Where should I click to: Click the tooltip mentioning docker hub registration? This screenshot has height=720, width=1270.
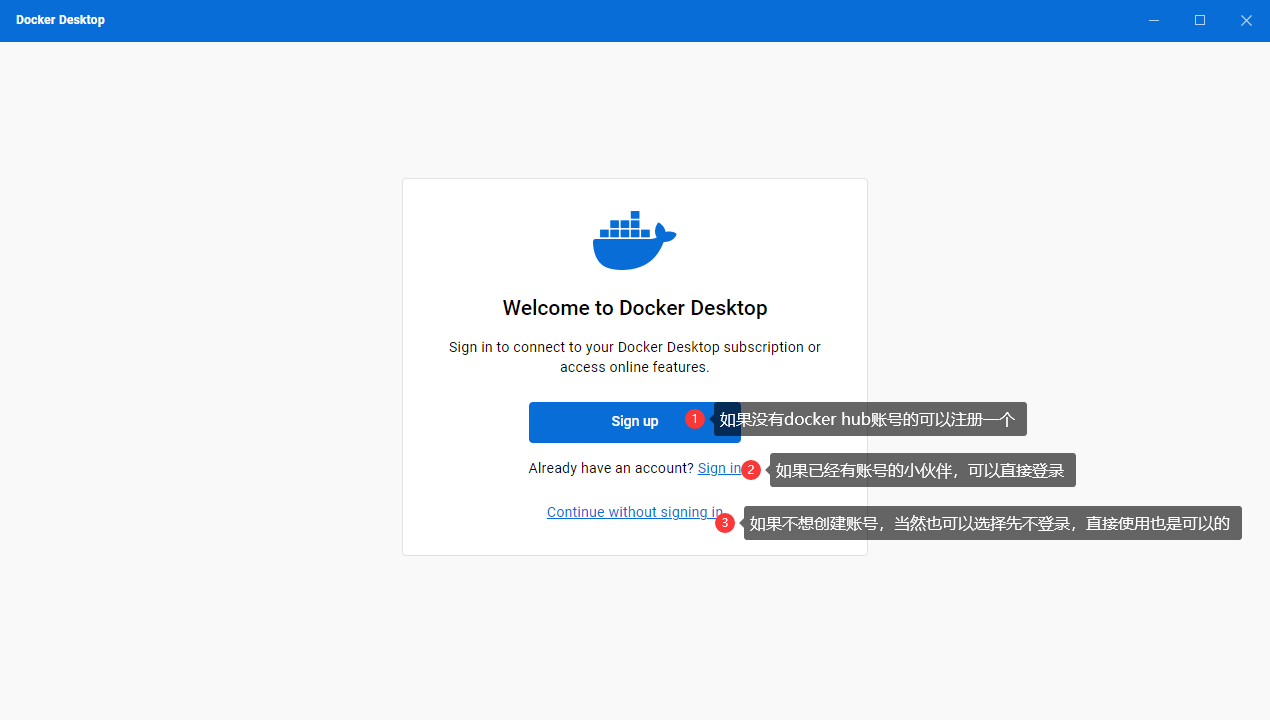[870, 419]
